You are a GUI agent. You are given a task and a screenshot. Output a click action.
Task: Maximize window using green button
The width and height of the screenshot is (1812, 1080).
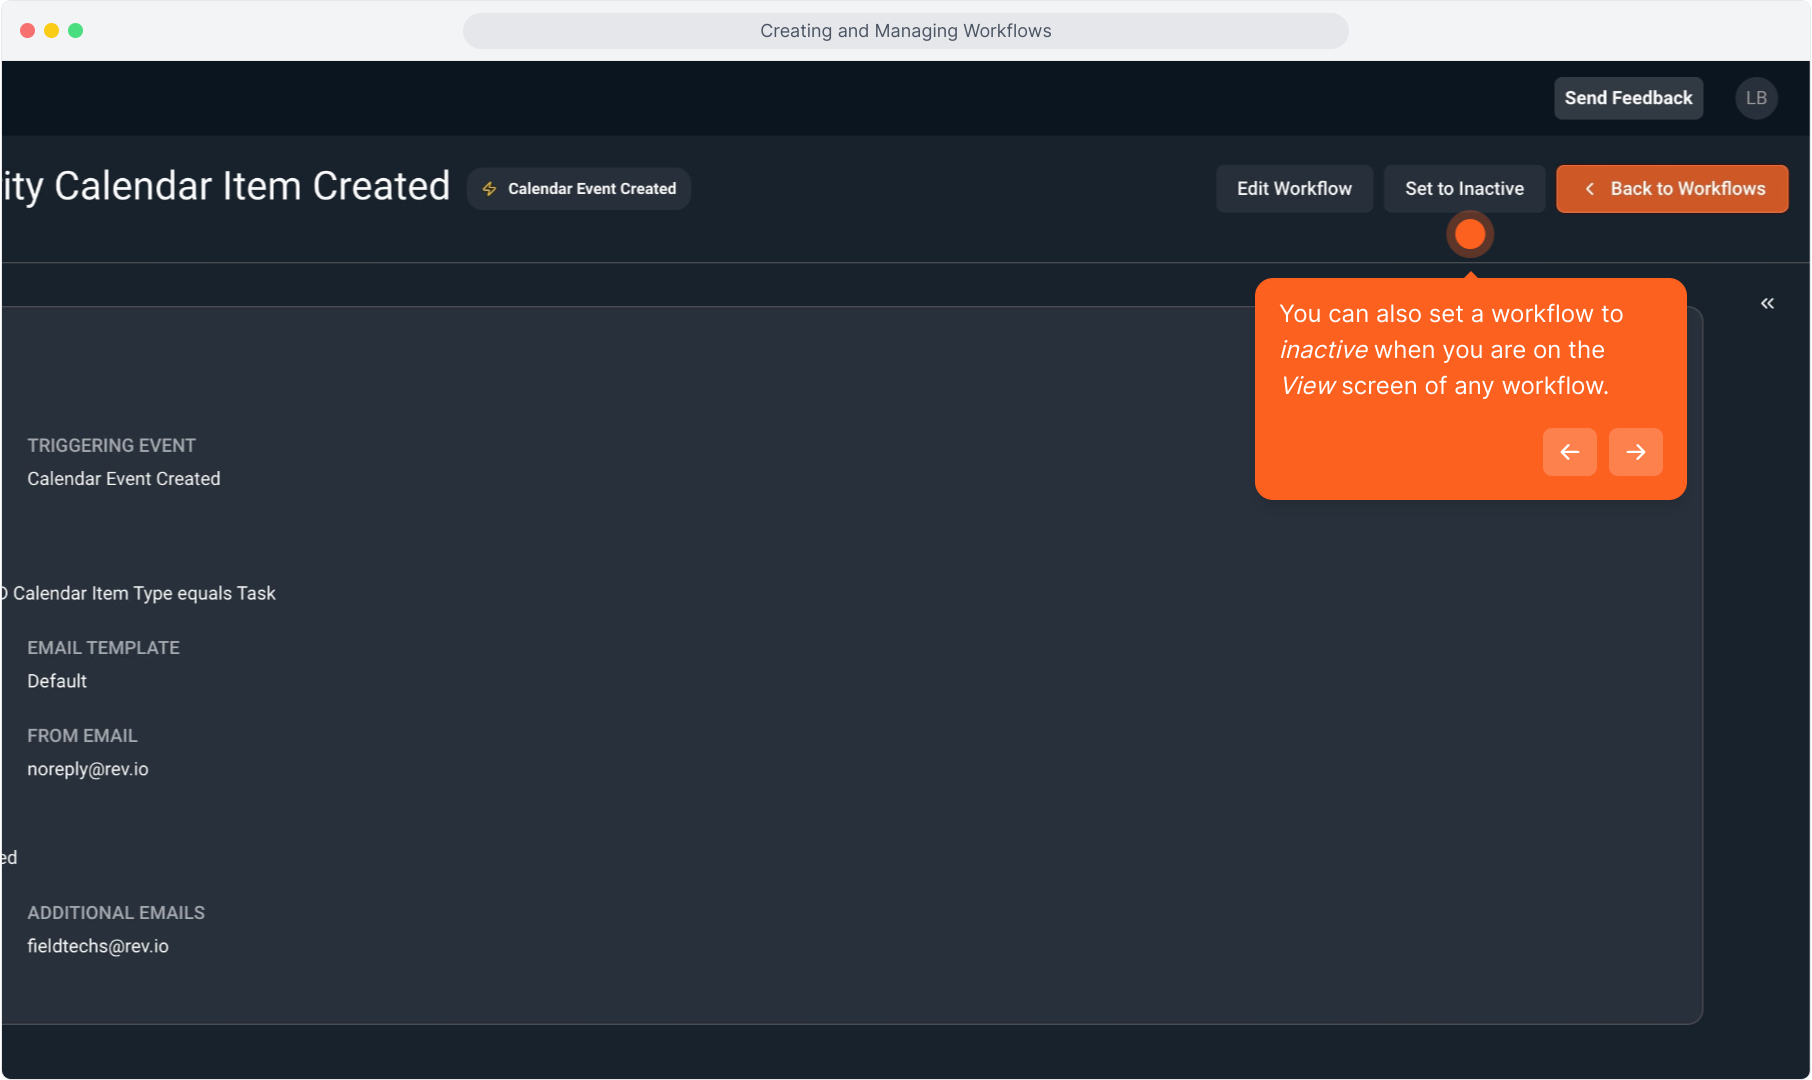click(75, 31)
